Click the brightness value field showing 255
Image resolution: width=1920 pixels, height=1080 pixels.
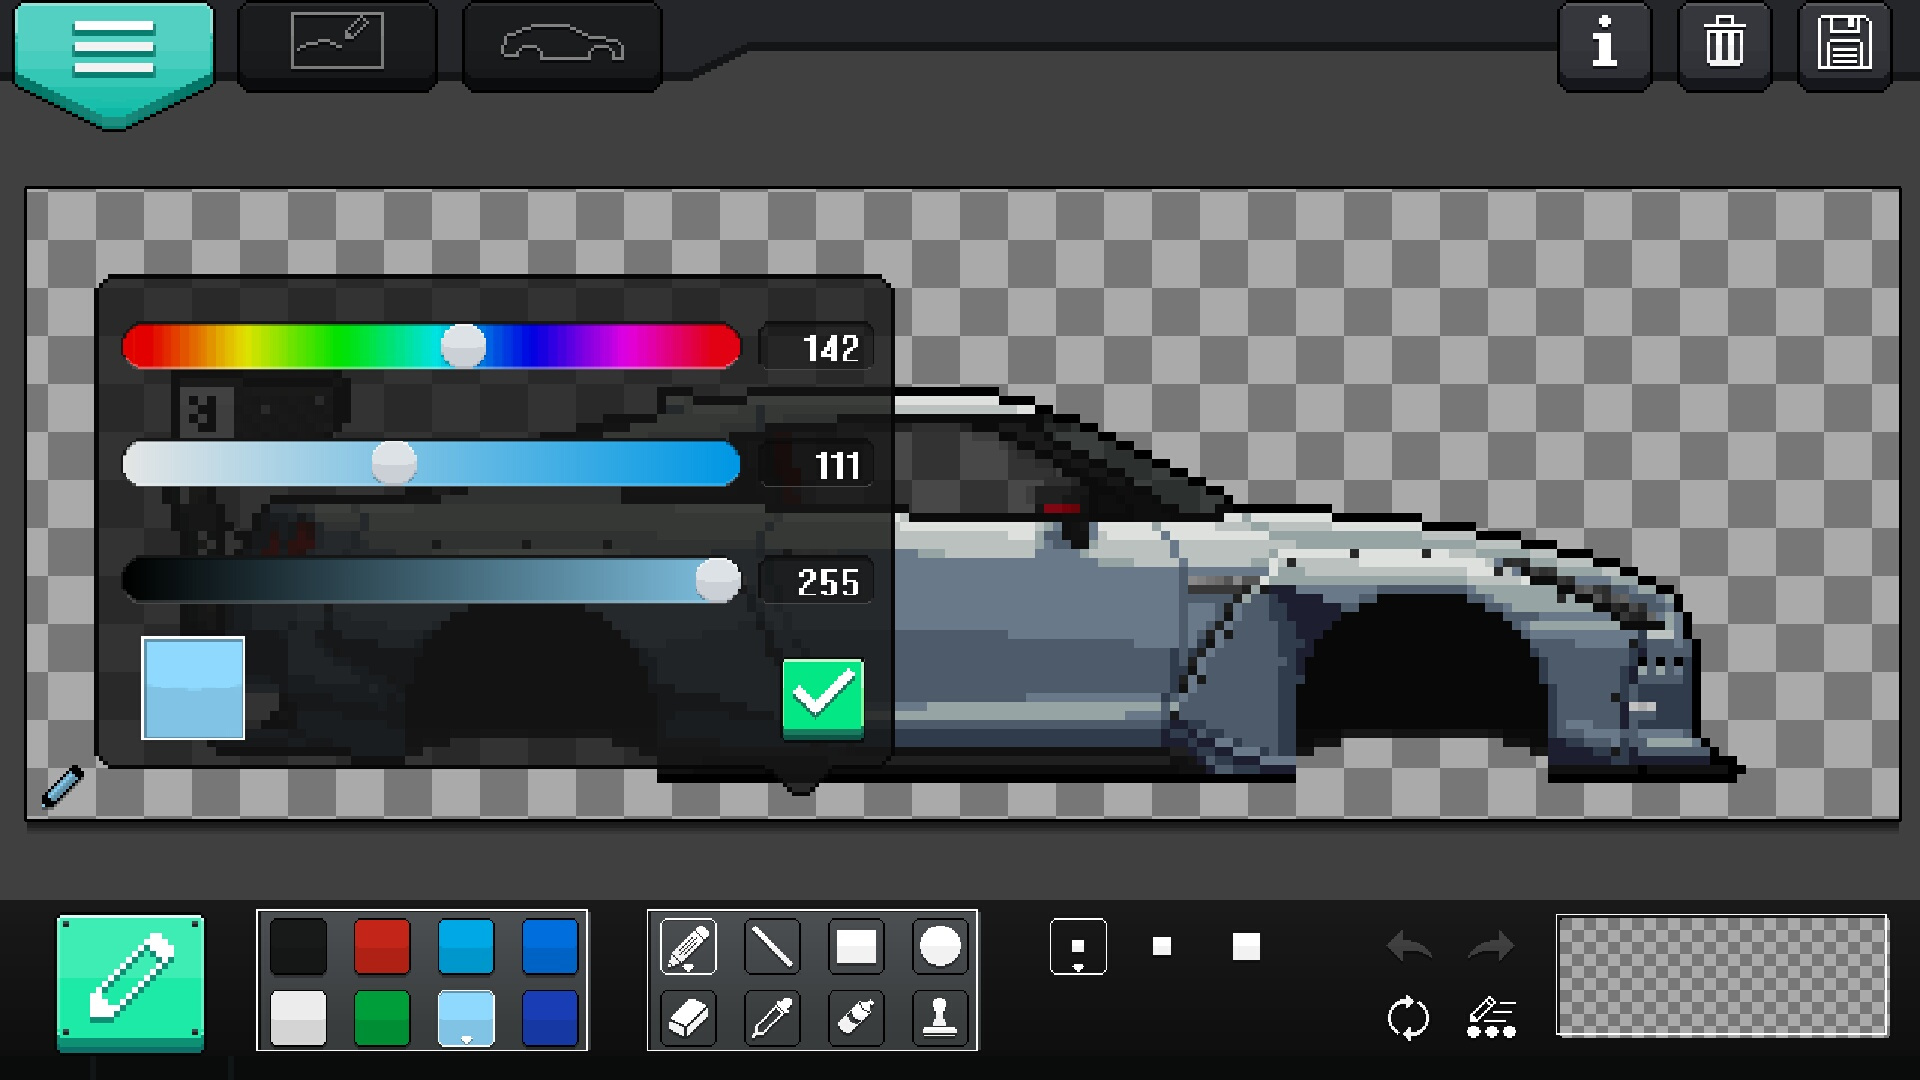pyautogui.click(x=816, y=581)
